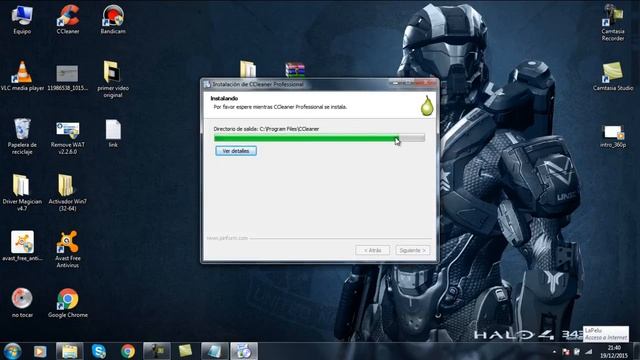Switch to the dark video app in taskbar

tap(157, 351)
